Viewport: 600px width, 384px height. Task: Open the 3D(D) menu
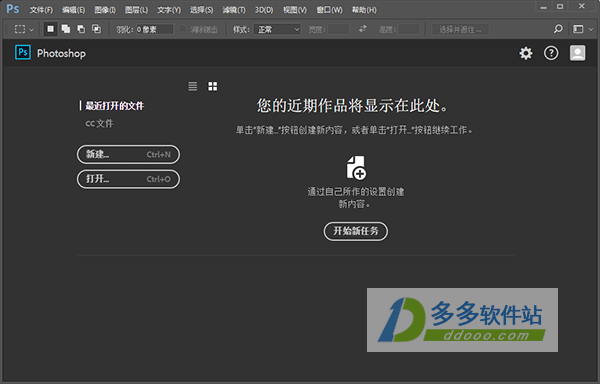pos(264,10)
